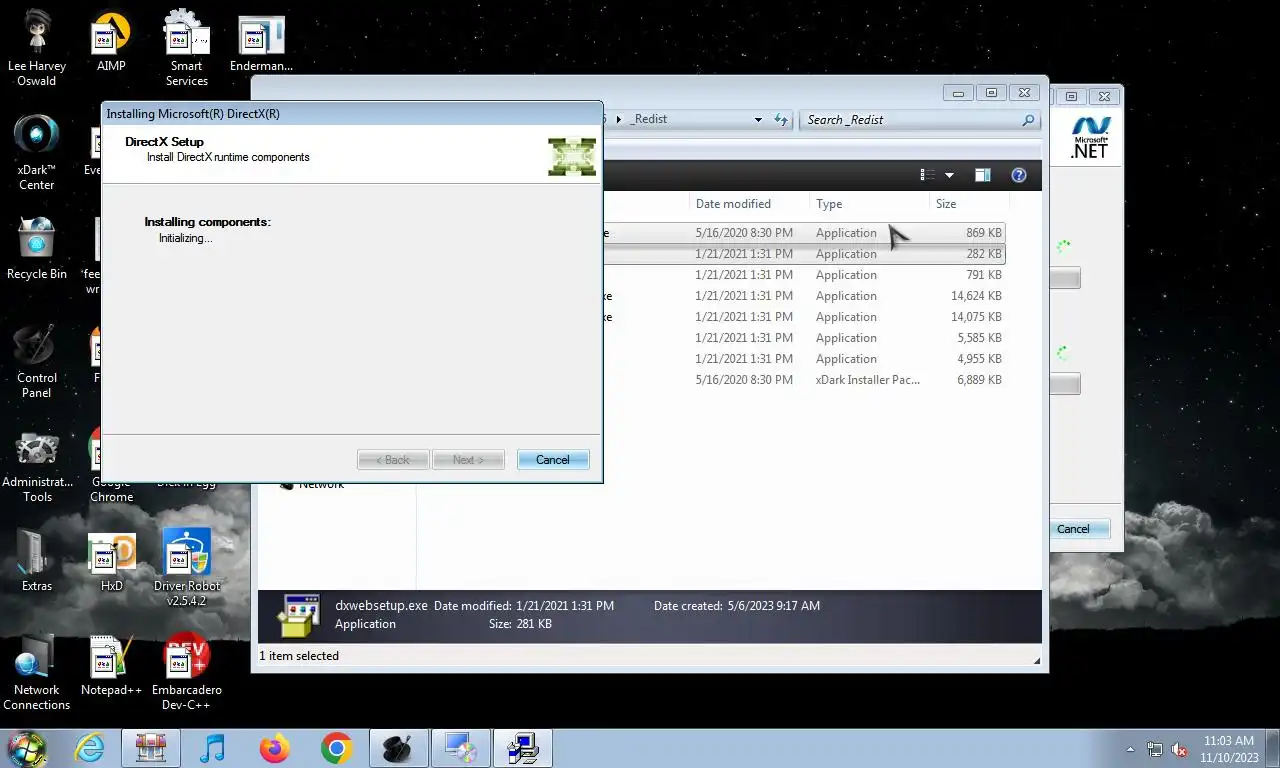1280x768 pixels.
Task: Select the 14,075 KB application row
Action: click(803, 317)
